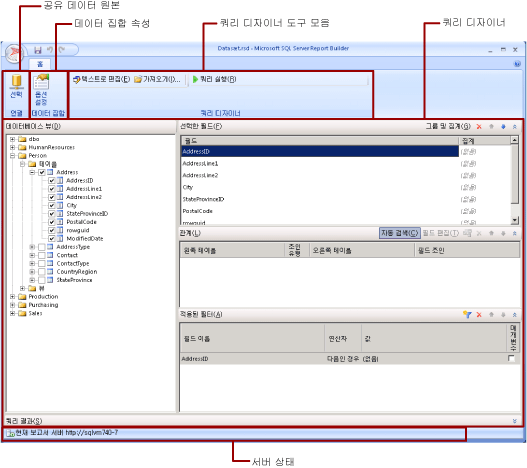Click move up arrow in 적용된 필터 panel
Viewport: 527px width, 468px height.
tap(491, 315)
